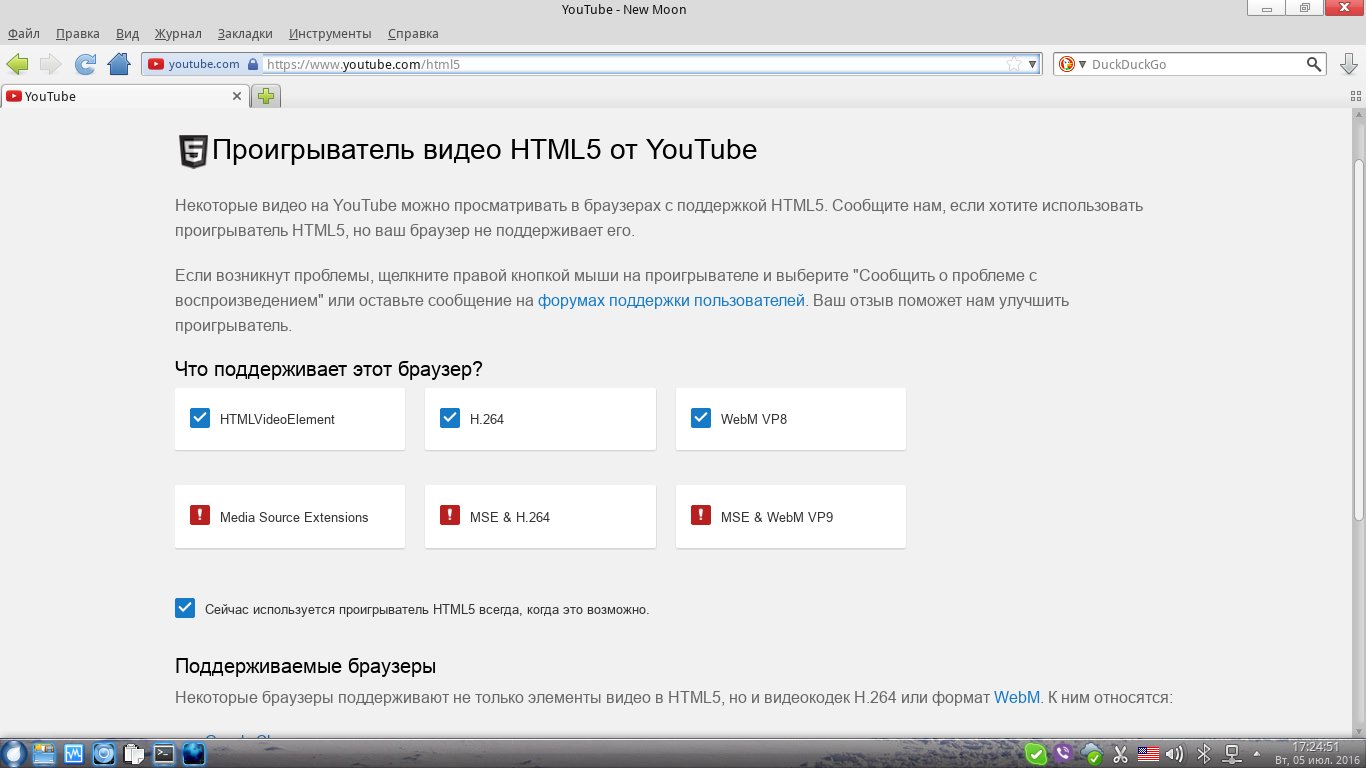Open the KDE application launcher

(x=13, y=753)
